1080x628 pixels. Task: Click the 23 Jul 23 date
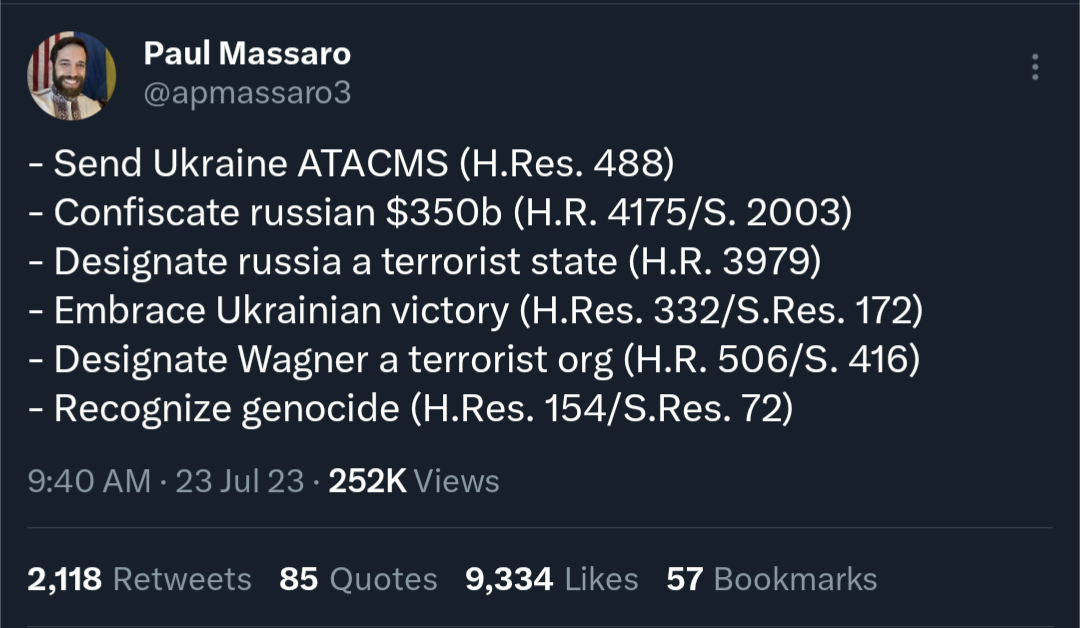240,482
